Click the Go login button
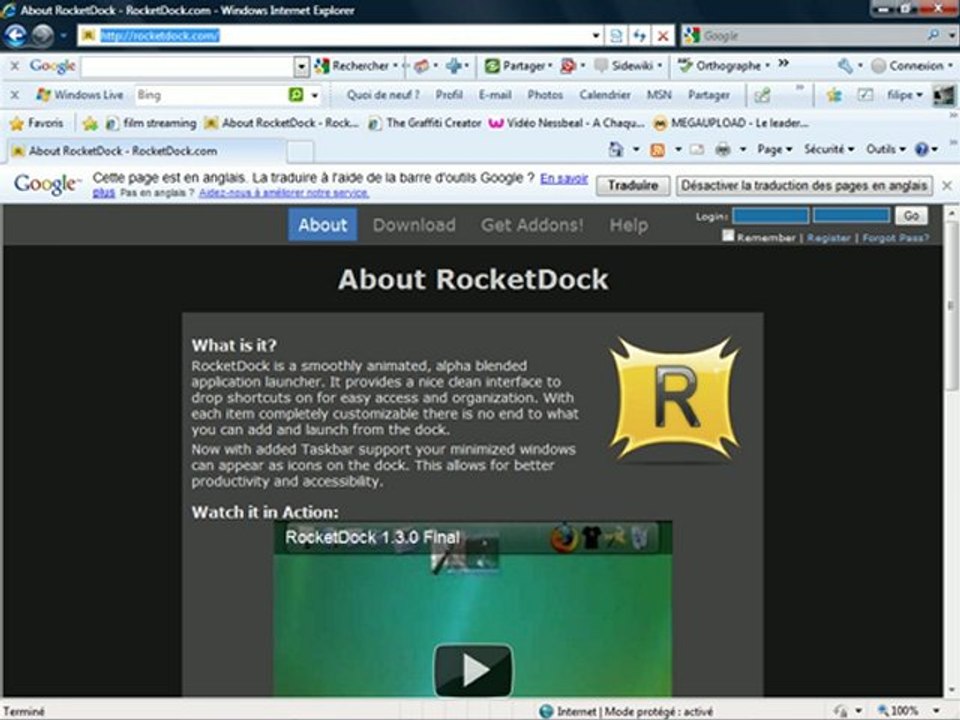This screenshot has width=960, height=720. (x=911, y=216)
